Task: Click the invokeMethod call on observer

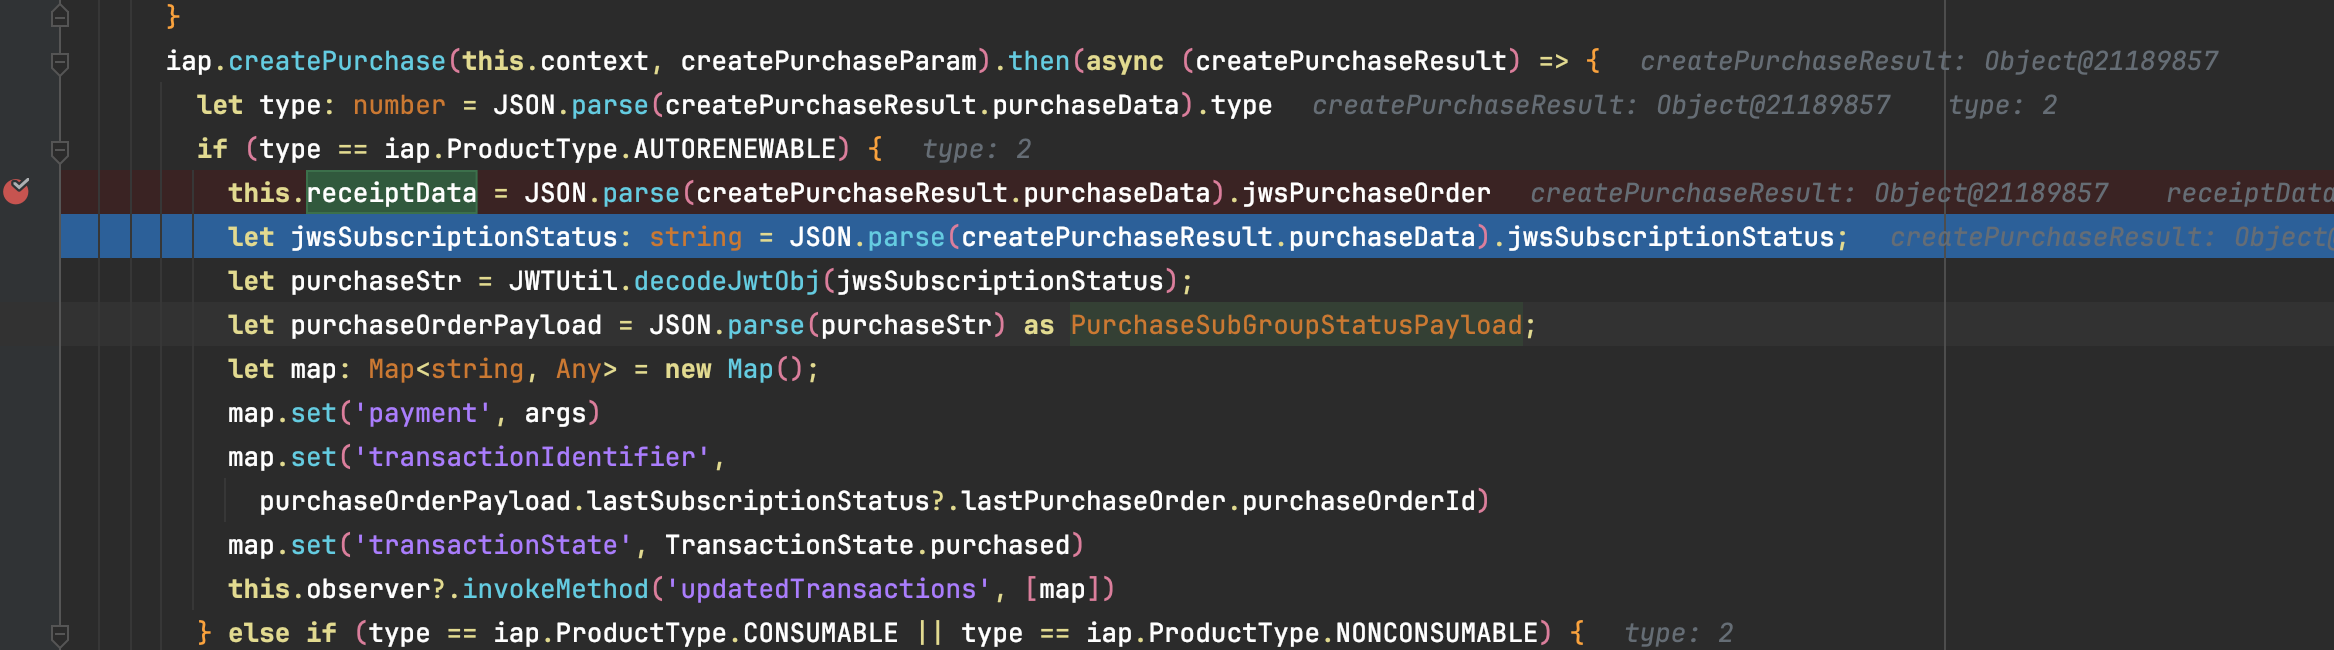Action: point(554,589)
